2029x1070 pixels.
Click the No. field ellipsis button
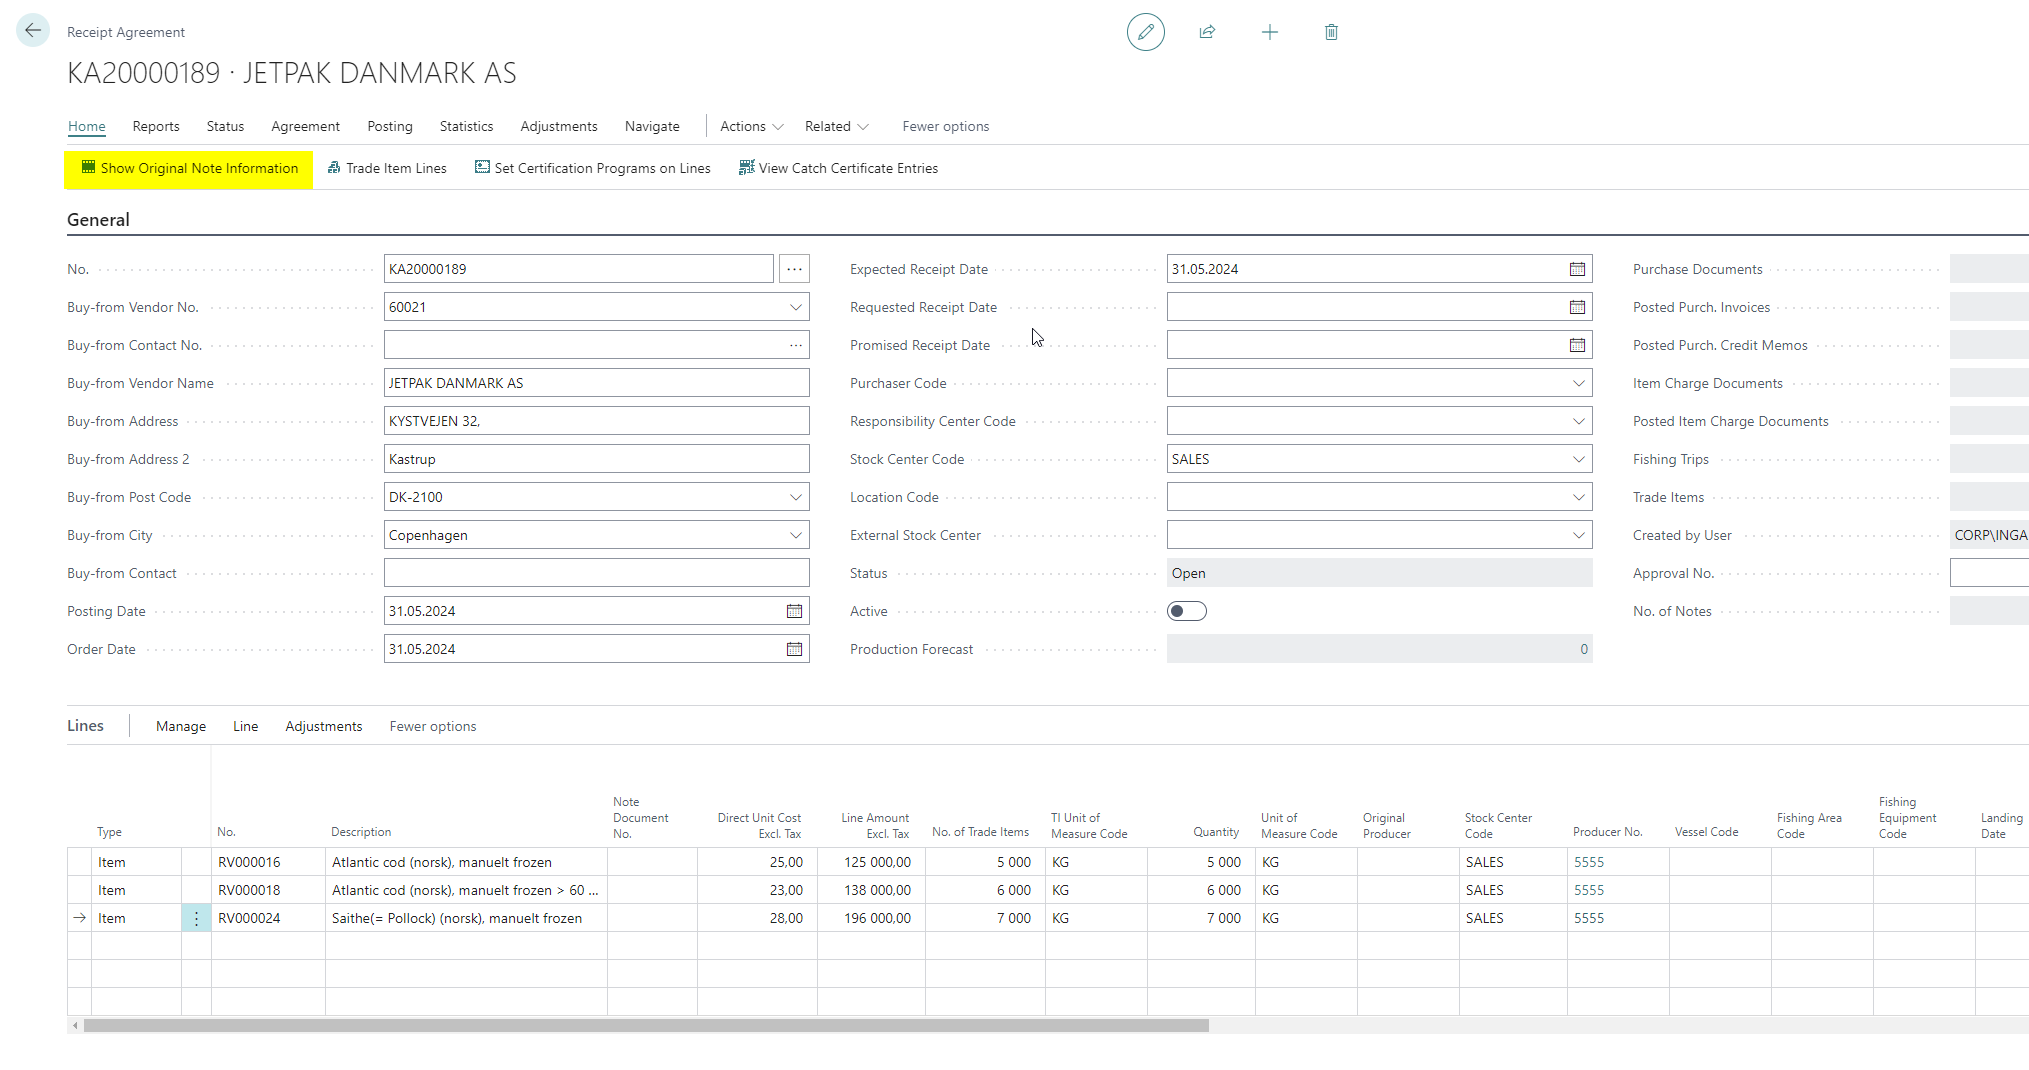[794, 269]
